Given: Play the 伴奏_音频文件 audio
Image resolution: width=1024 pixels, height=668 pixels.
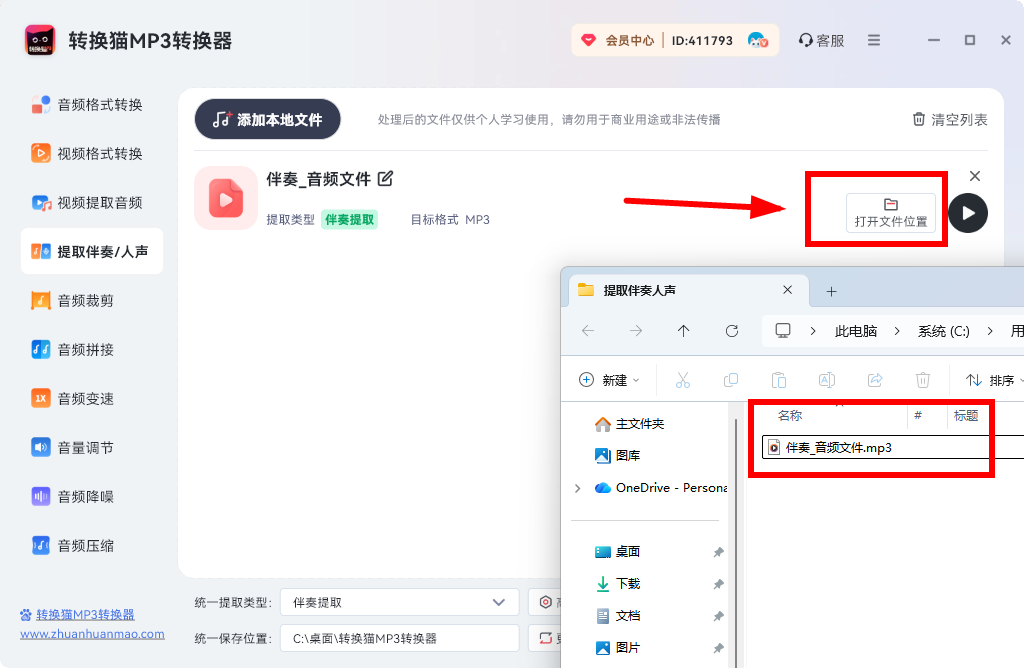Looking at the screenshot, I should coord(968,213).
